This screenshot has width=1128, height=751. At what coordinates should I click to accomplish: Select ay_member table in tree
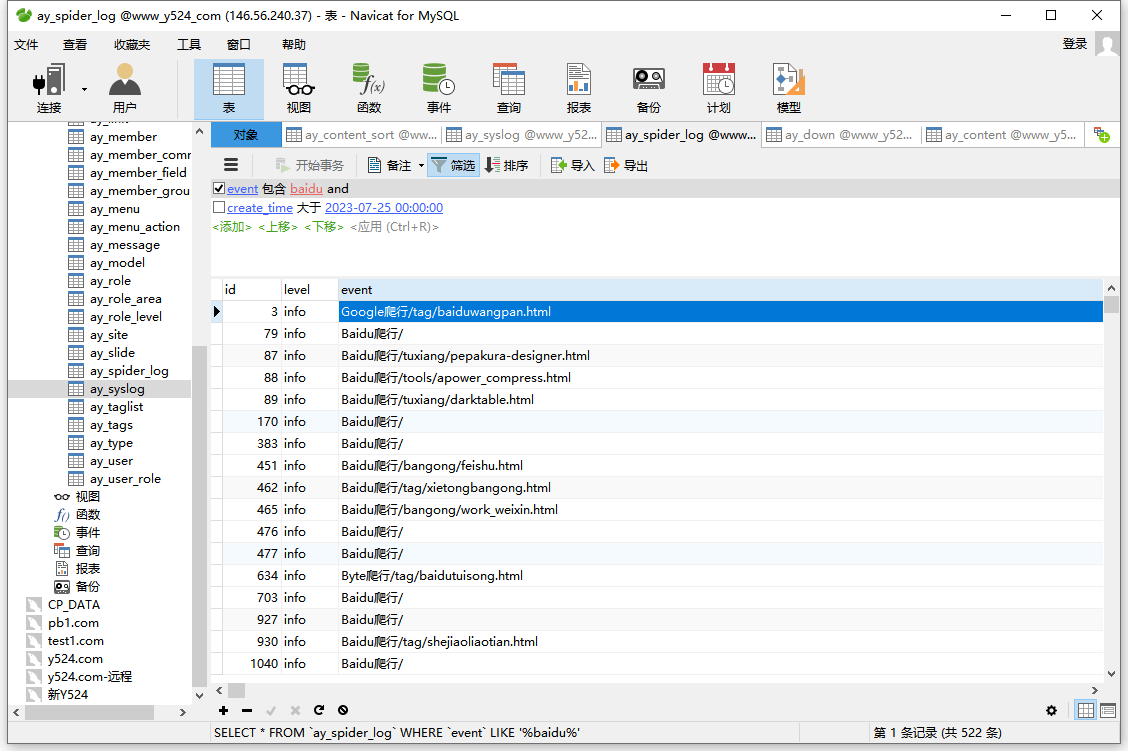(124, 137)
